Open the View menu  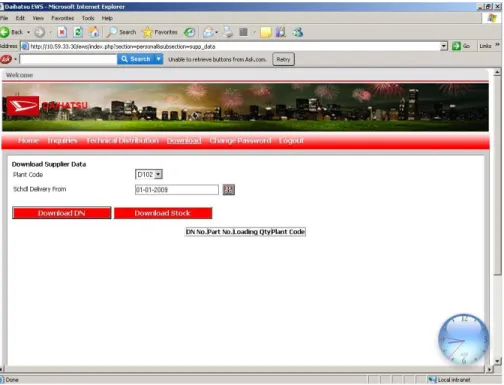pyautogui.click(x=38, y=18)
